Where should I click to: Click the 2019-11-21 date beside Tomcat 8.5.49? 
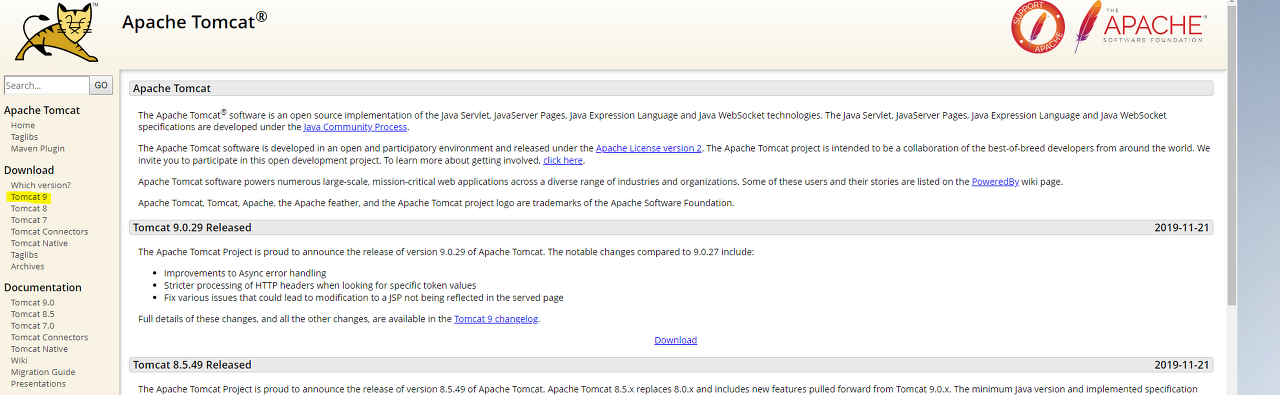coord(1182,365)
